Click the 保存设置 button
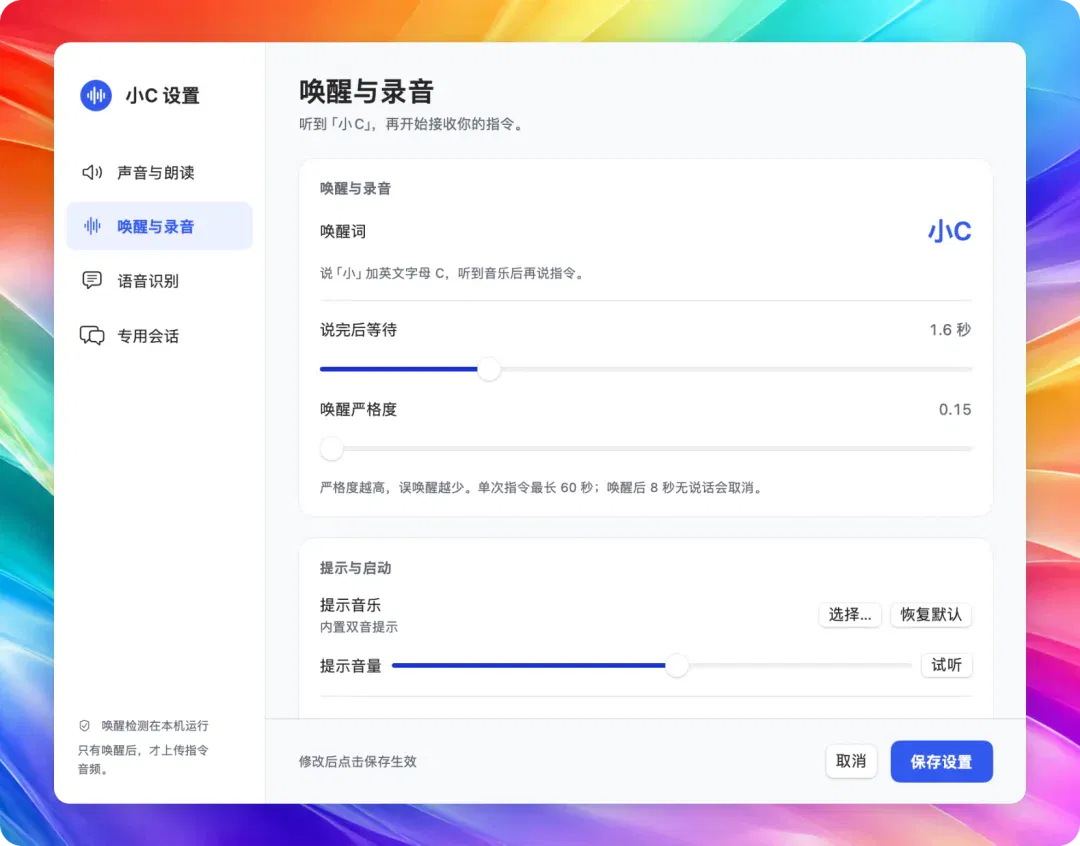The image size is (1080, 846). click(942, 761)
